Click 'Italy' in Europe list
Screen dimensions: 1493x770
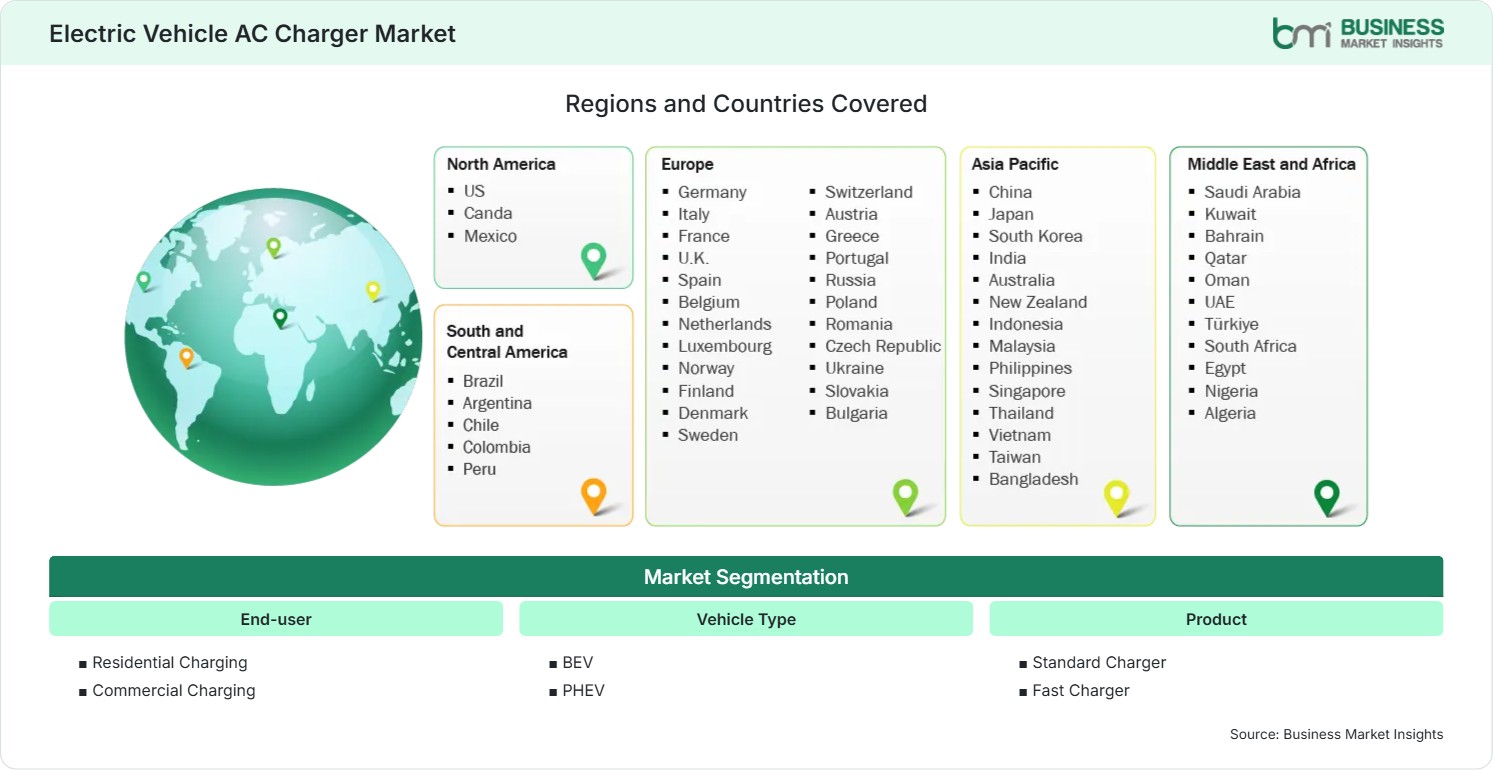pyautogui.click(x=694, y=214)
